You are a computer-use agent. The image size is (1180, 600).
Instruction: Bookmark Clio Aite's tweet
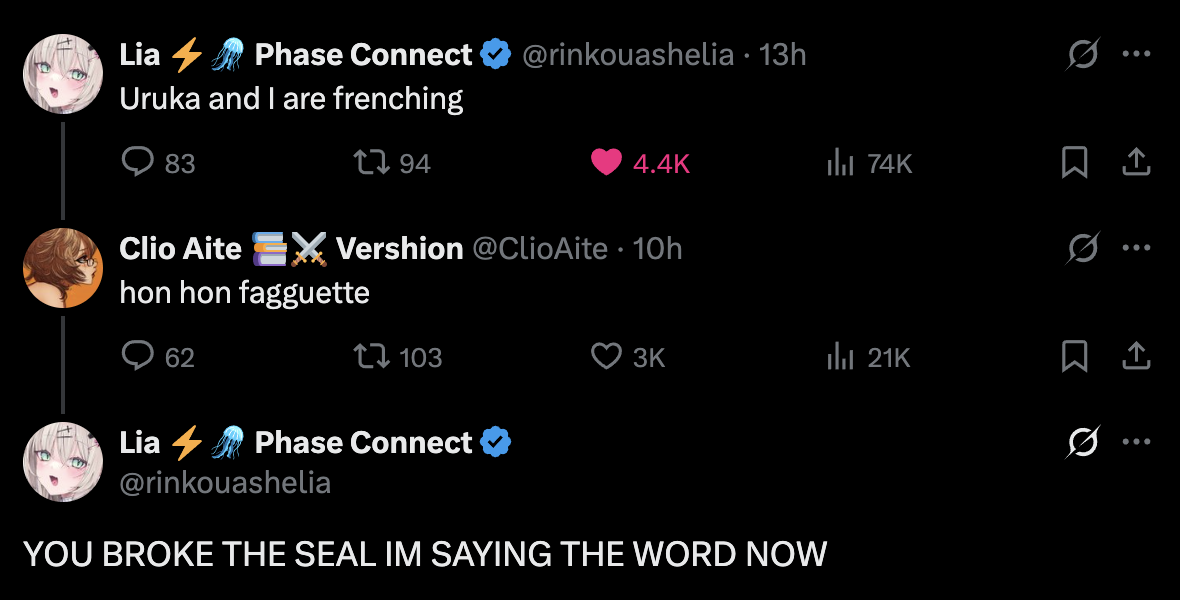click(x=1074, y=356)
